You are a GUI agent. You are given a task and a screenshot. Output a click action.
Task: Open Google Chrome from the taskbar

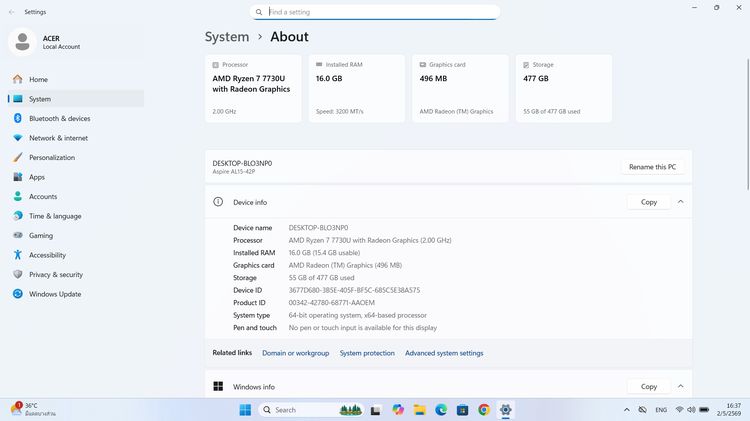(484, 410)
